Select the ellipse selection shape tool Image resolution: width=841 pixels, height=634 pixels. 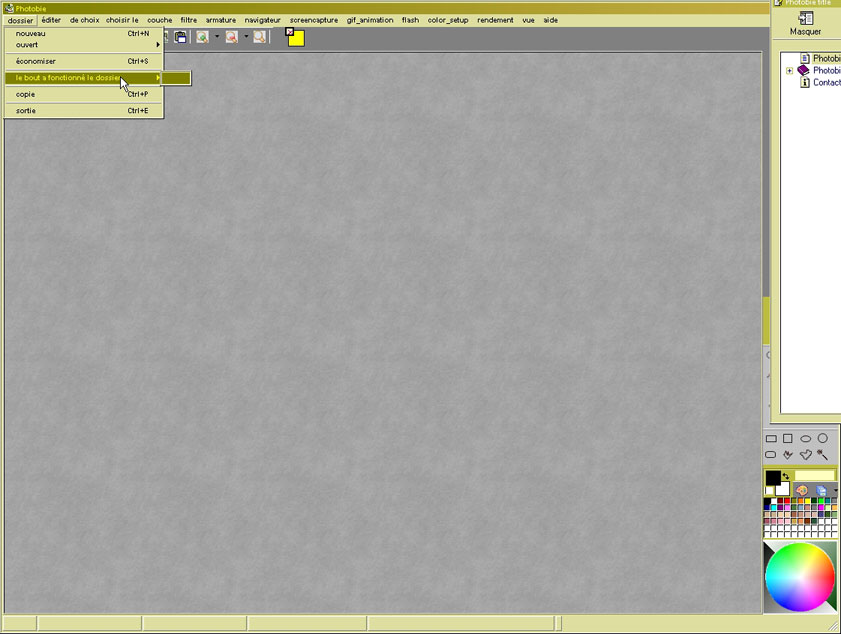(805, 439)
